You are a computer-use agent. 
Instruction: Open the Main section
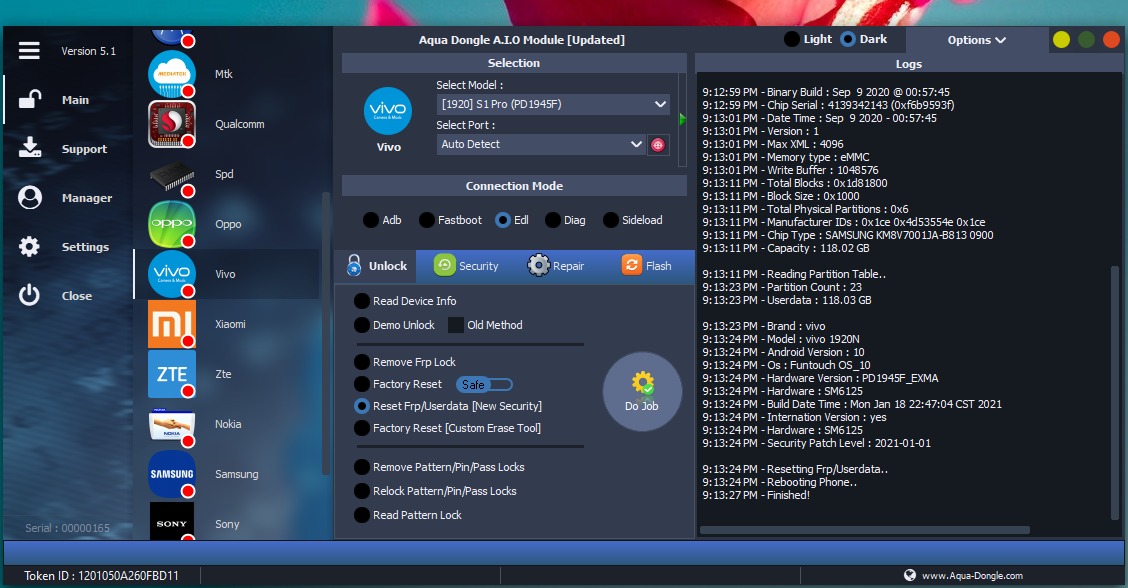coord(76,100)
